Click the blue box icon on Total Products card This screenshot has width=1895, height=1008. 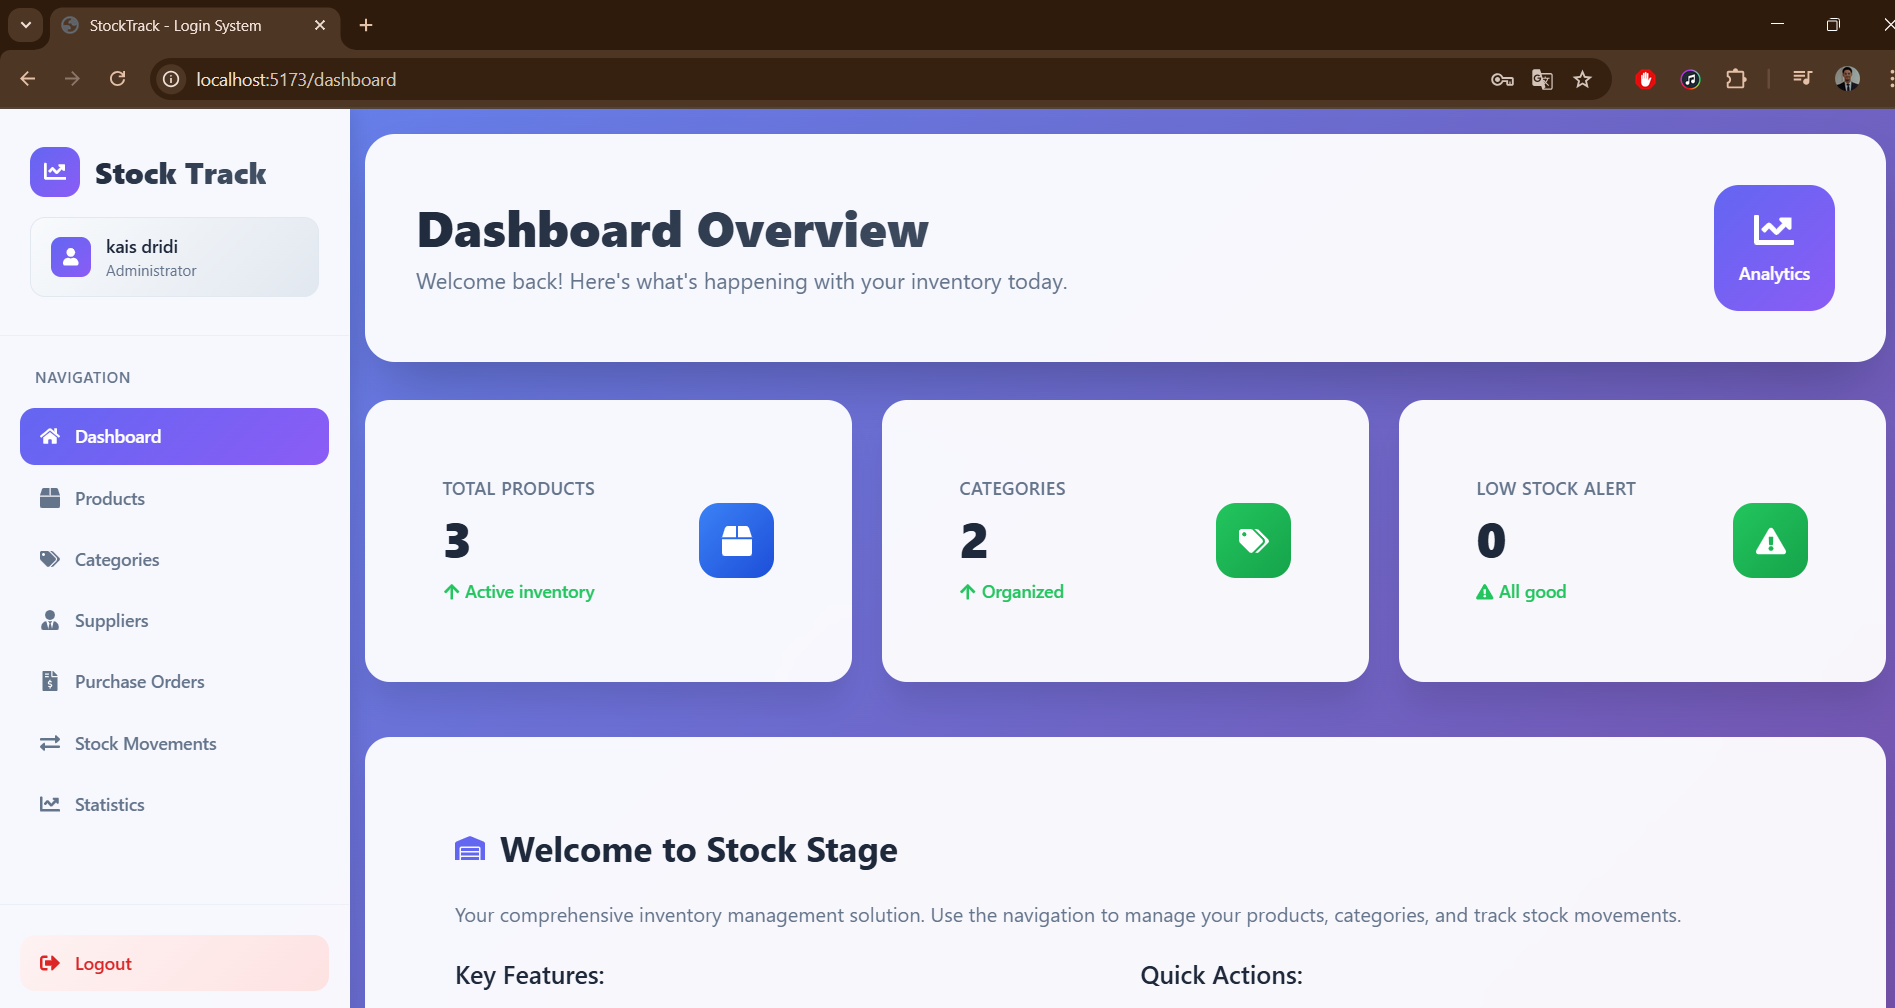736,540
